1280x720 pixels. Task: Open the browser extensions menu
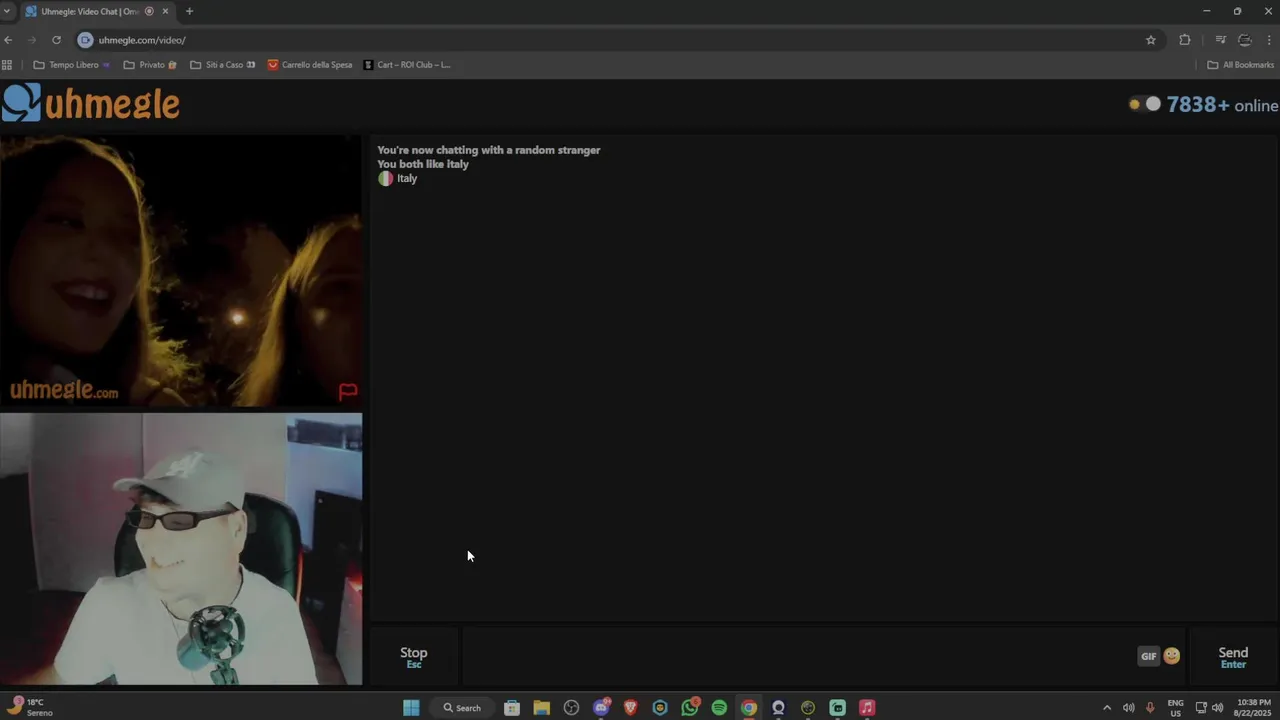(1185, 40)
